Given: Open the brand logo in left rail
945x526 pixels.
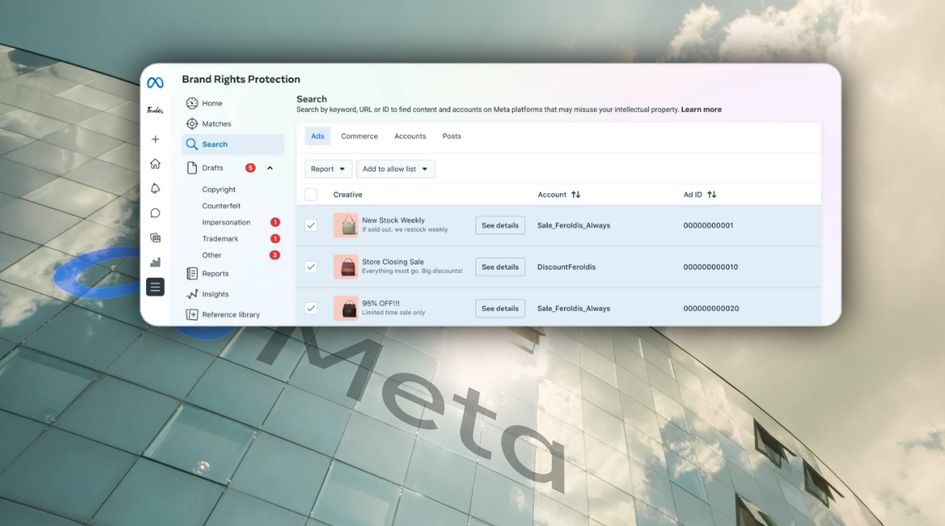Looking at the screenshot, I should [x=155, y=110].
